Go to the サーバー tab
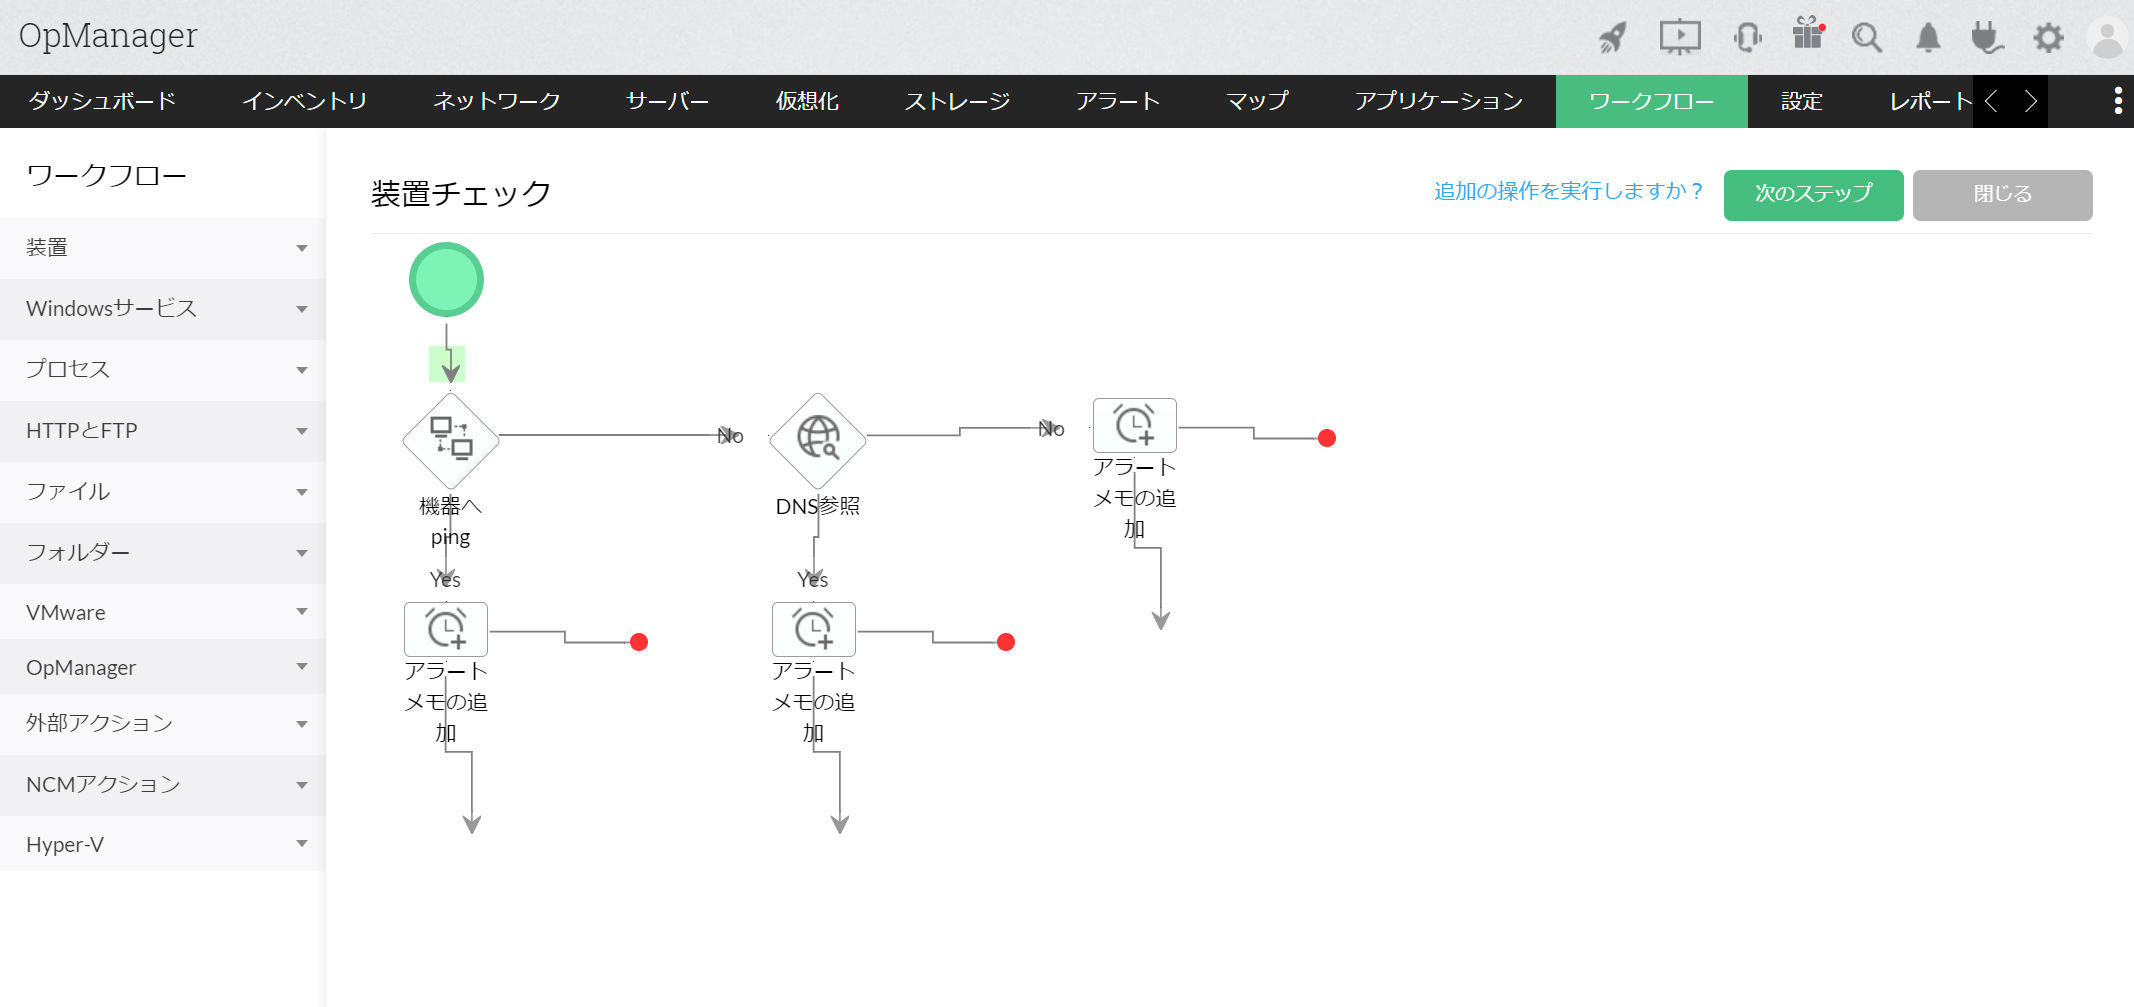The image size is (2134, 1007). (667, 101)
